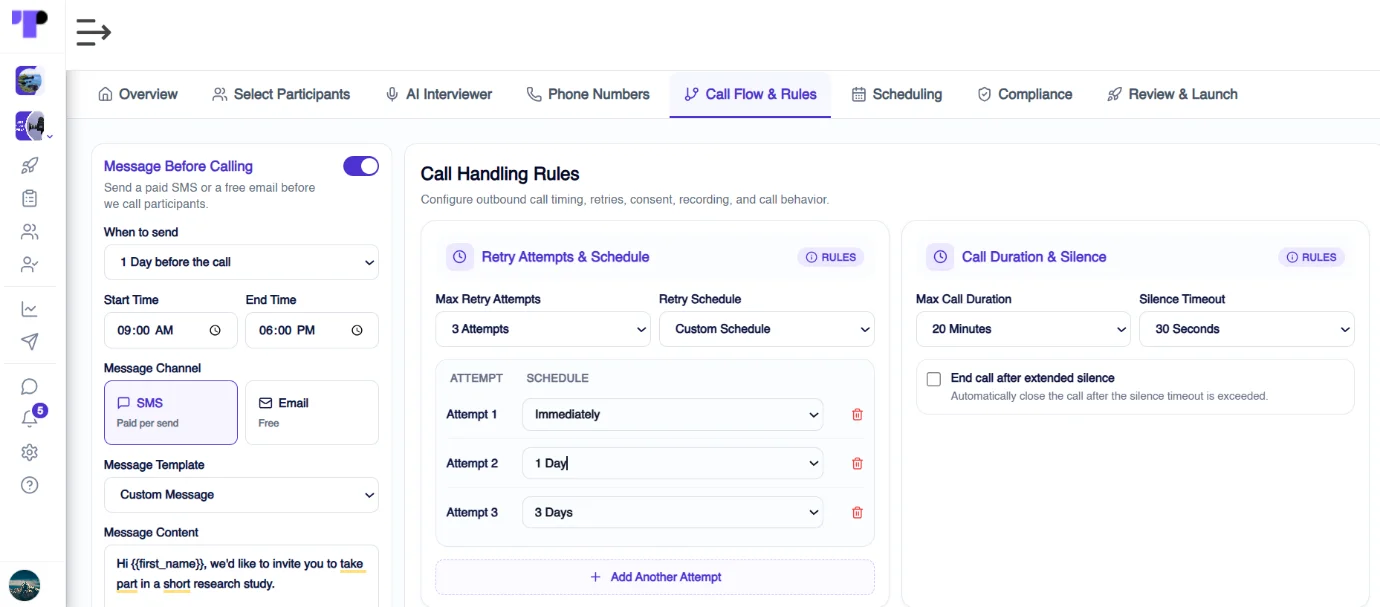The image size is (1380, 607).
Task: Open the Max Call Duration dropdown
Action: 1023,329
